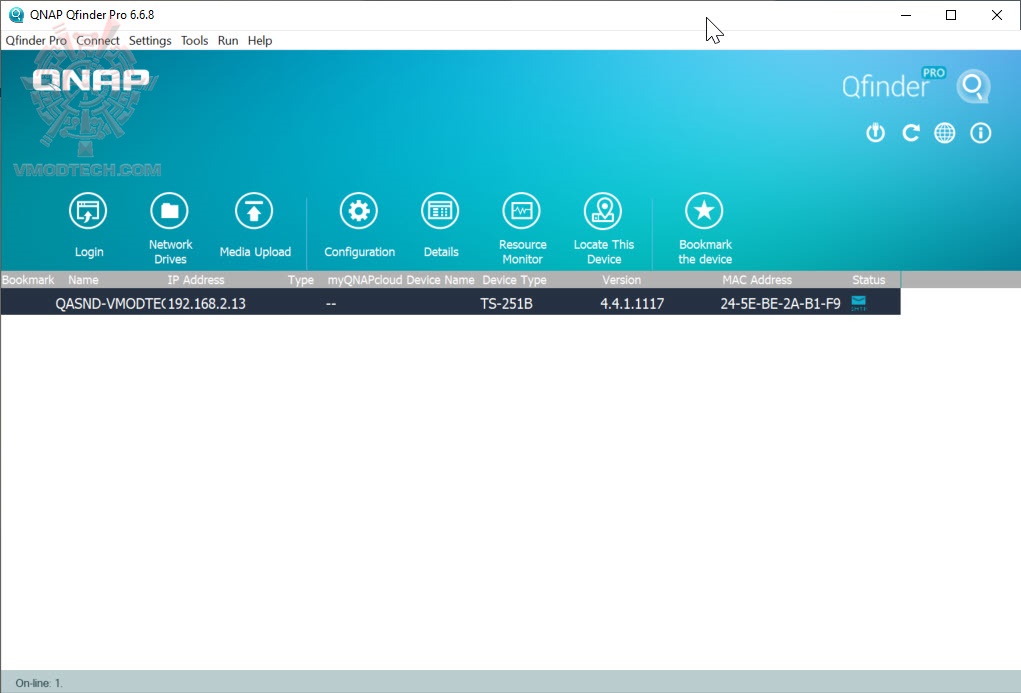The height and width of the screenshot is (693, 1021).
Task: Select the QASND-VMODTEC device name
Action: point(110,304)
